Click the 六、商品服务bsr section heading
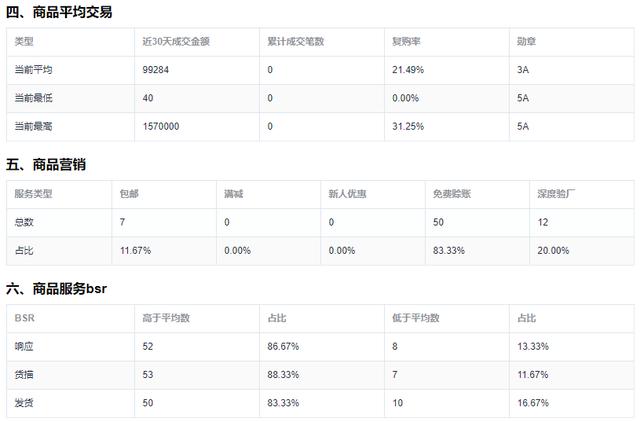 coord(56,288)
